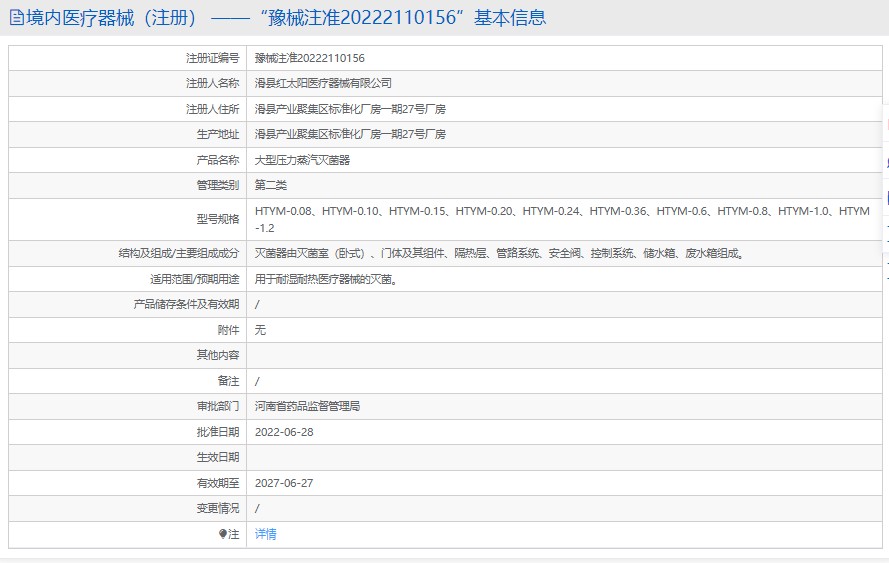Click the 生效日期 label cell
The height and width of the screenshot is (563, 889).
click(x=128, y=458)
